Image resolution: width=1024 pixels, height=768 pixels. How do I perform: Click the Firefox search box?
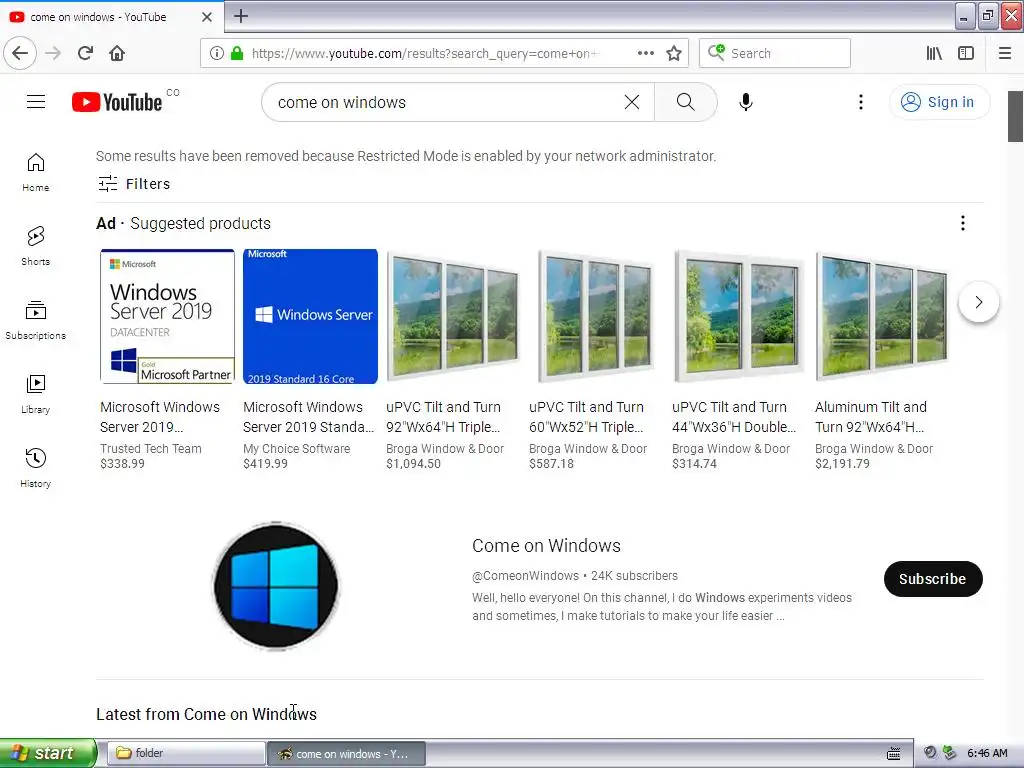click(775, 53)
